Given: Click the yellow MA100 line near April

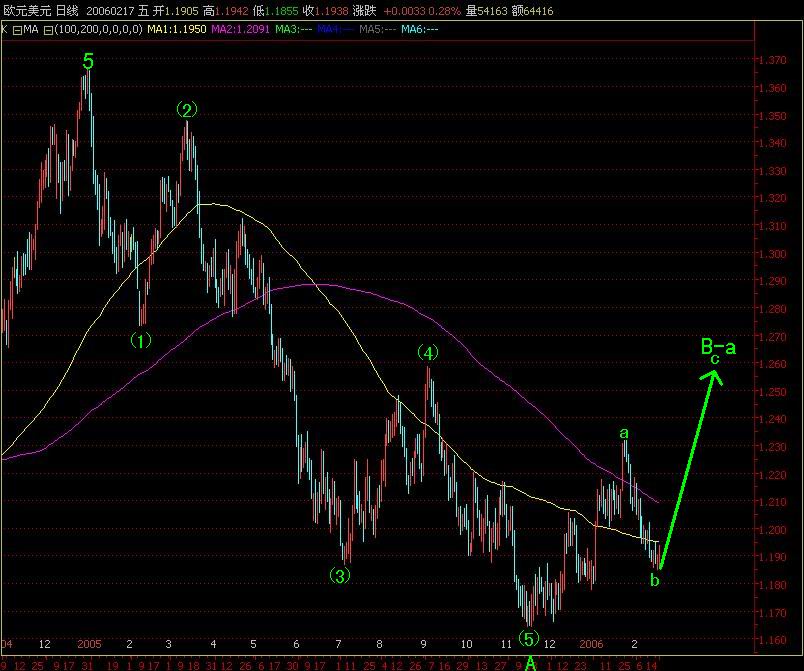Looking at the screenshot, I should click(x=214, y=204).
